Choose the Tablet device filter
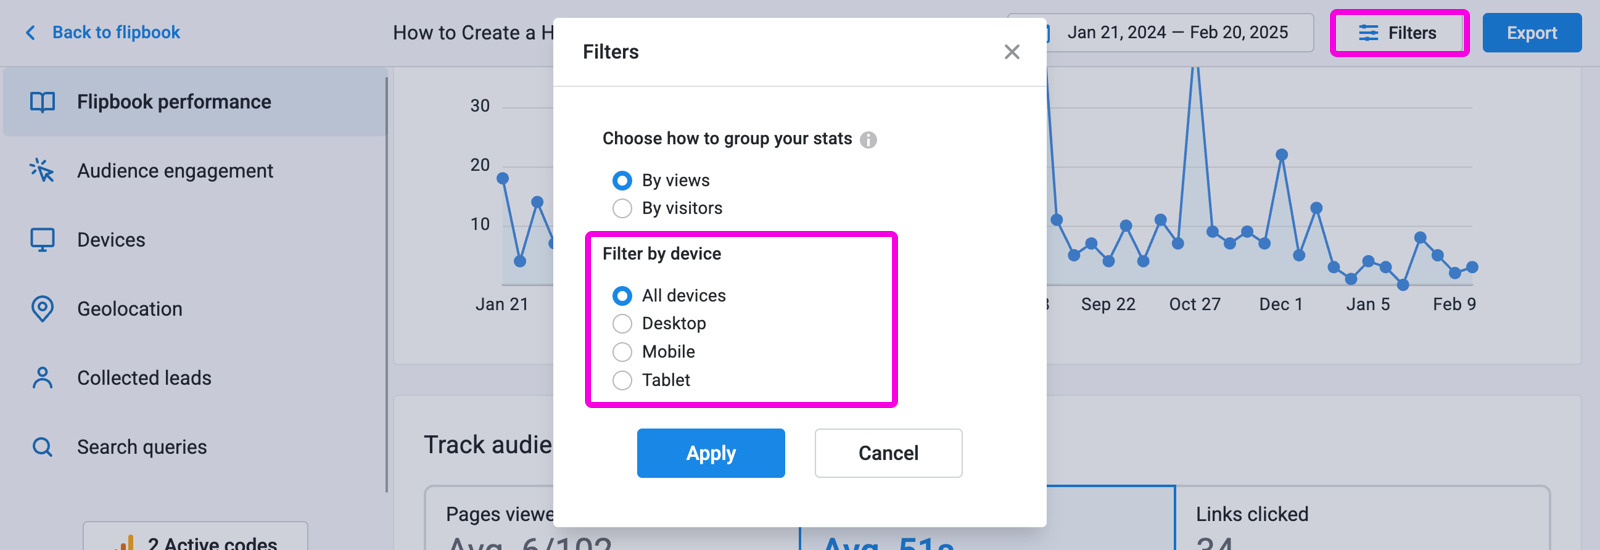 (622, 380)
